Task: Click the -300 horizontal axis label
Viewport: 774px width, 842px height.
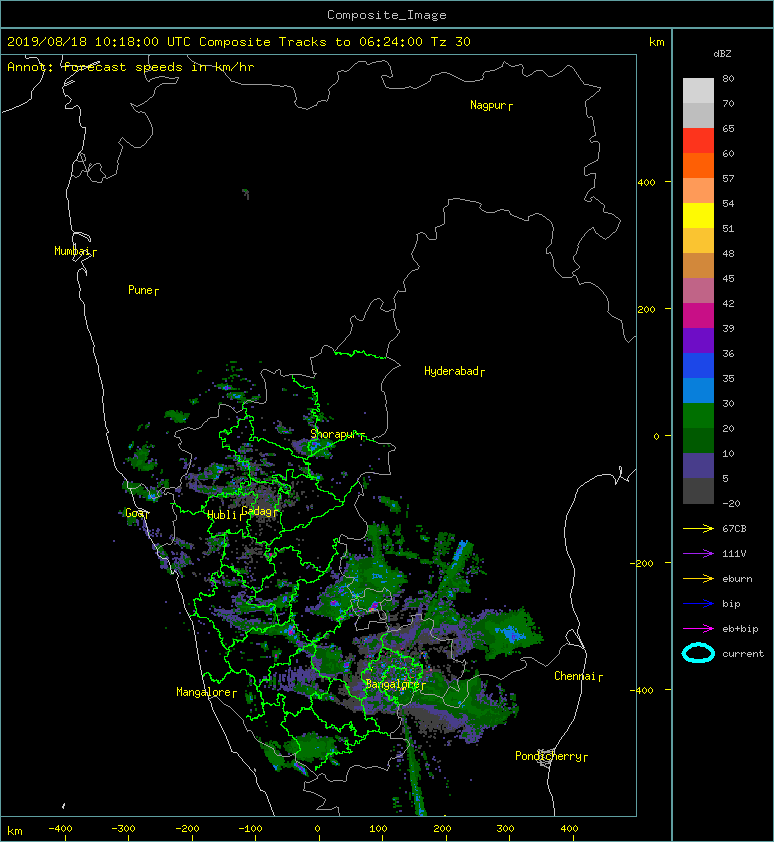Action: (123, 829)
